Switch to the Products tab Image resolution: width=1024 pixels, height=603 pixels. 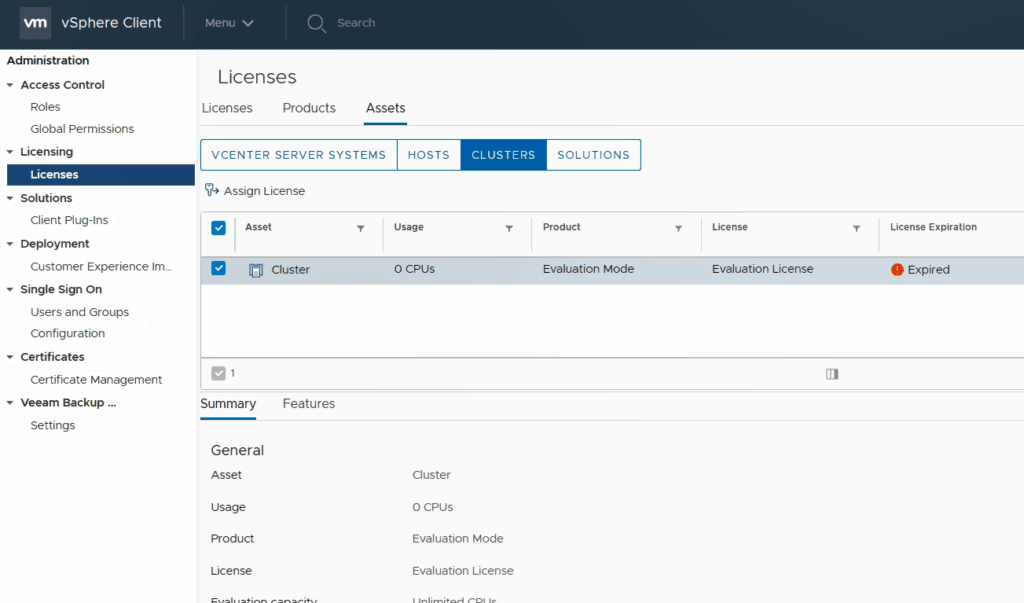[x=309, y=108]
